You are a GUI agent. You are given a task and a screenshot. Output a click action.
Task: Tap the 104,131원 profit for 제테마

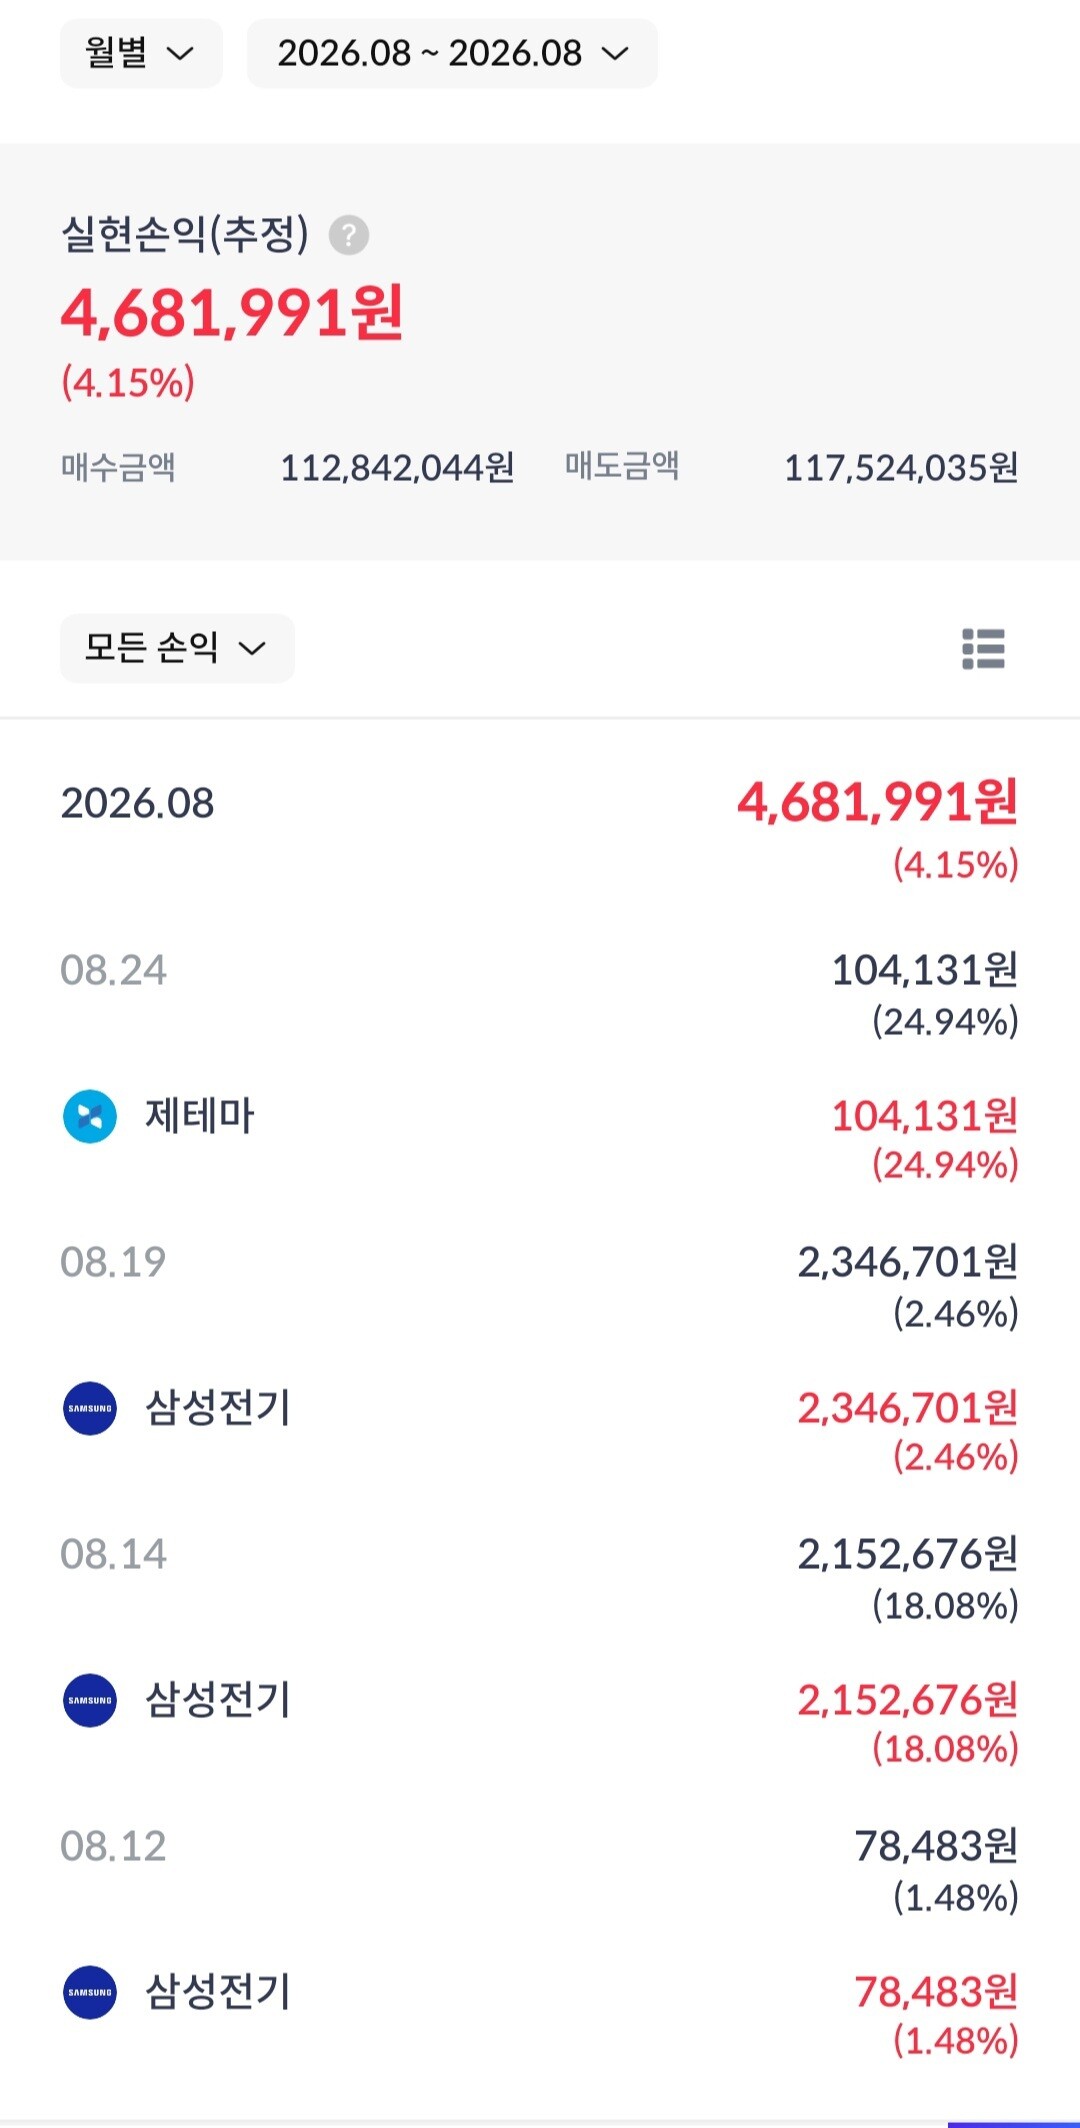coord(925,1116)
